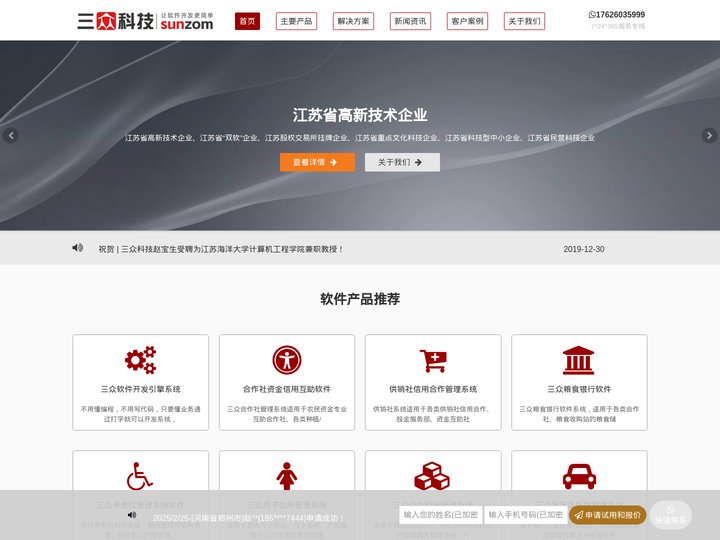Click the 三众科技 sunzom logo
Screen dimensions: 720x540
145,21
